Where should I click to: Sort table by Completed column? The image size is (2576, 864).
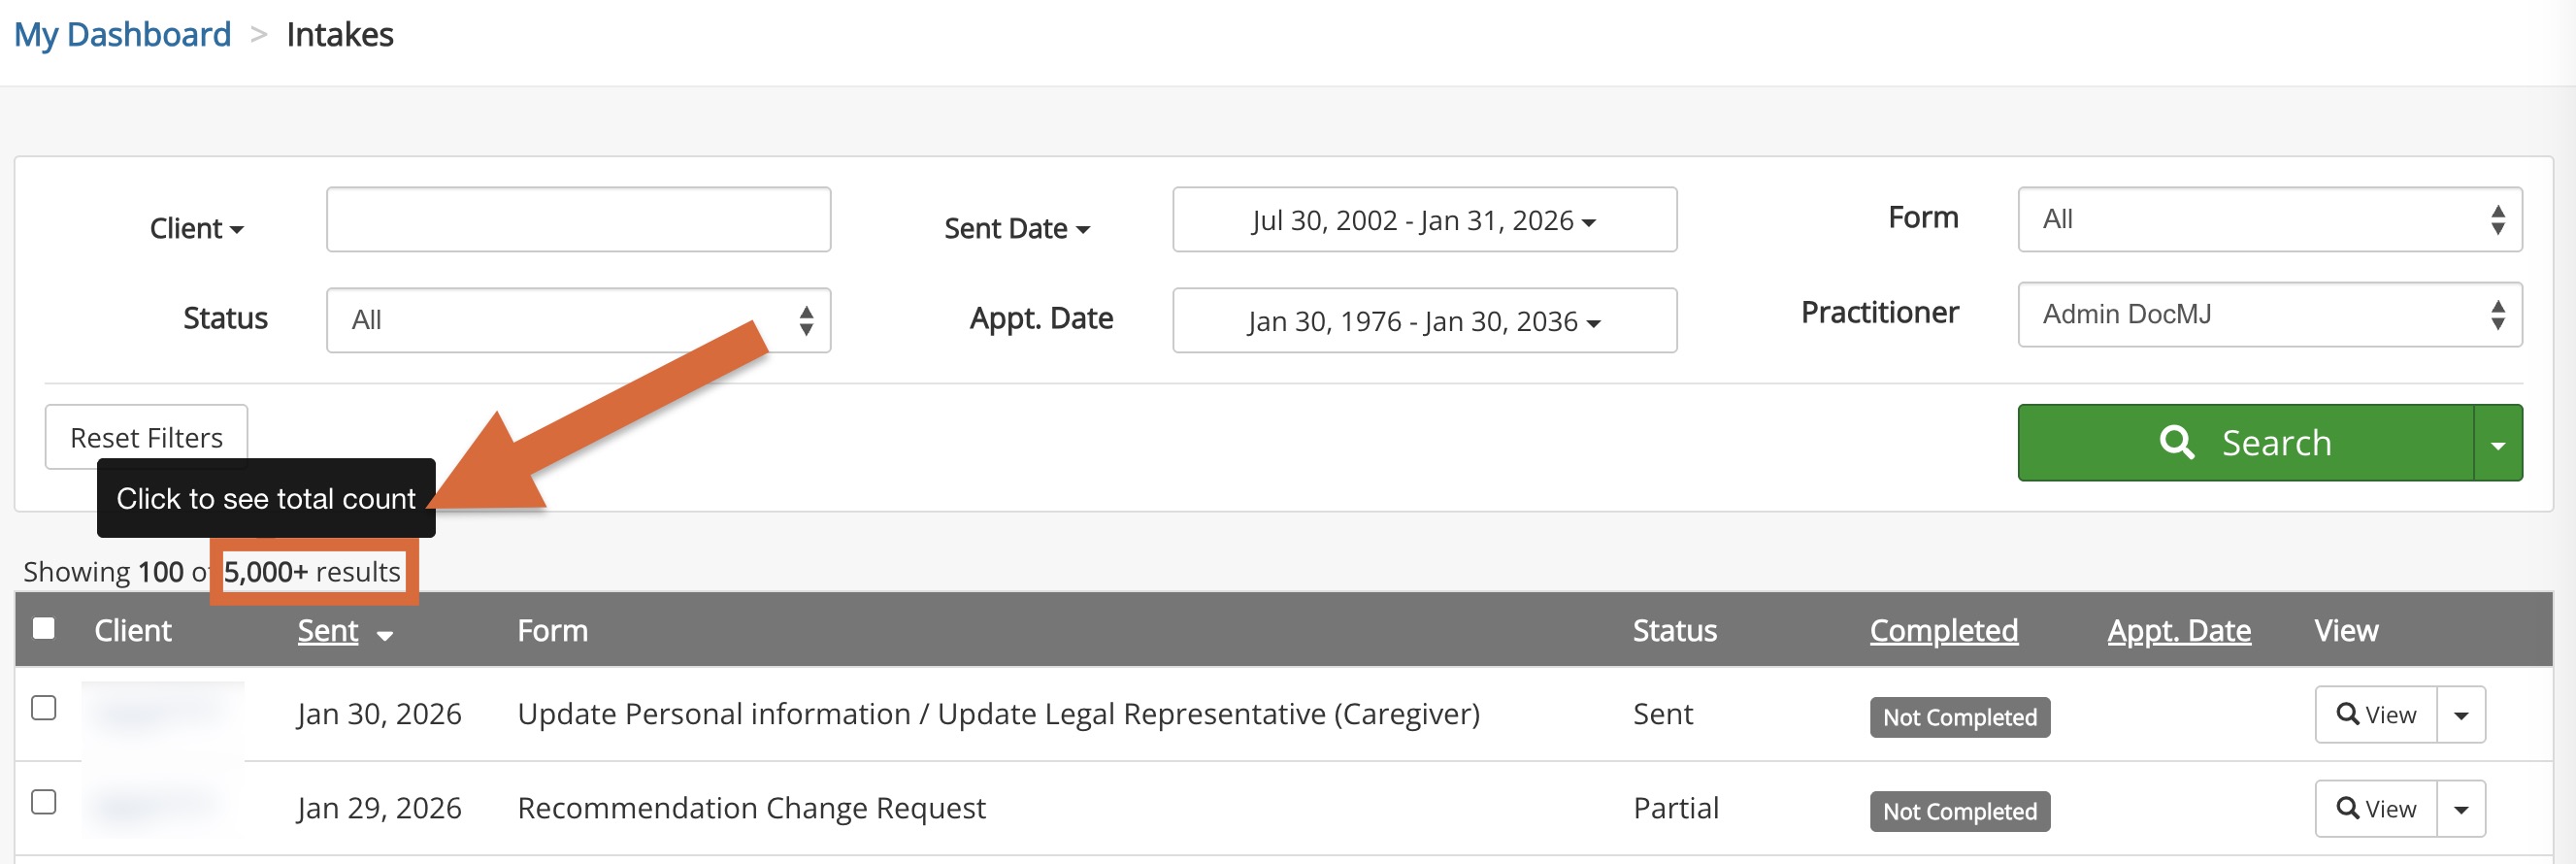1943,630
